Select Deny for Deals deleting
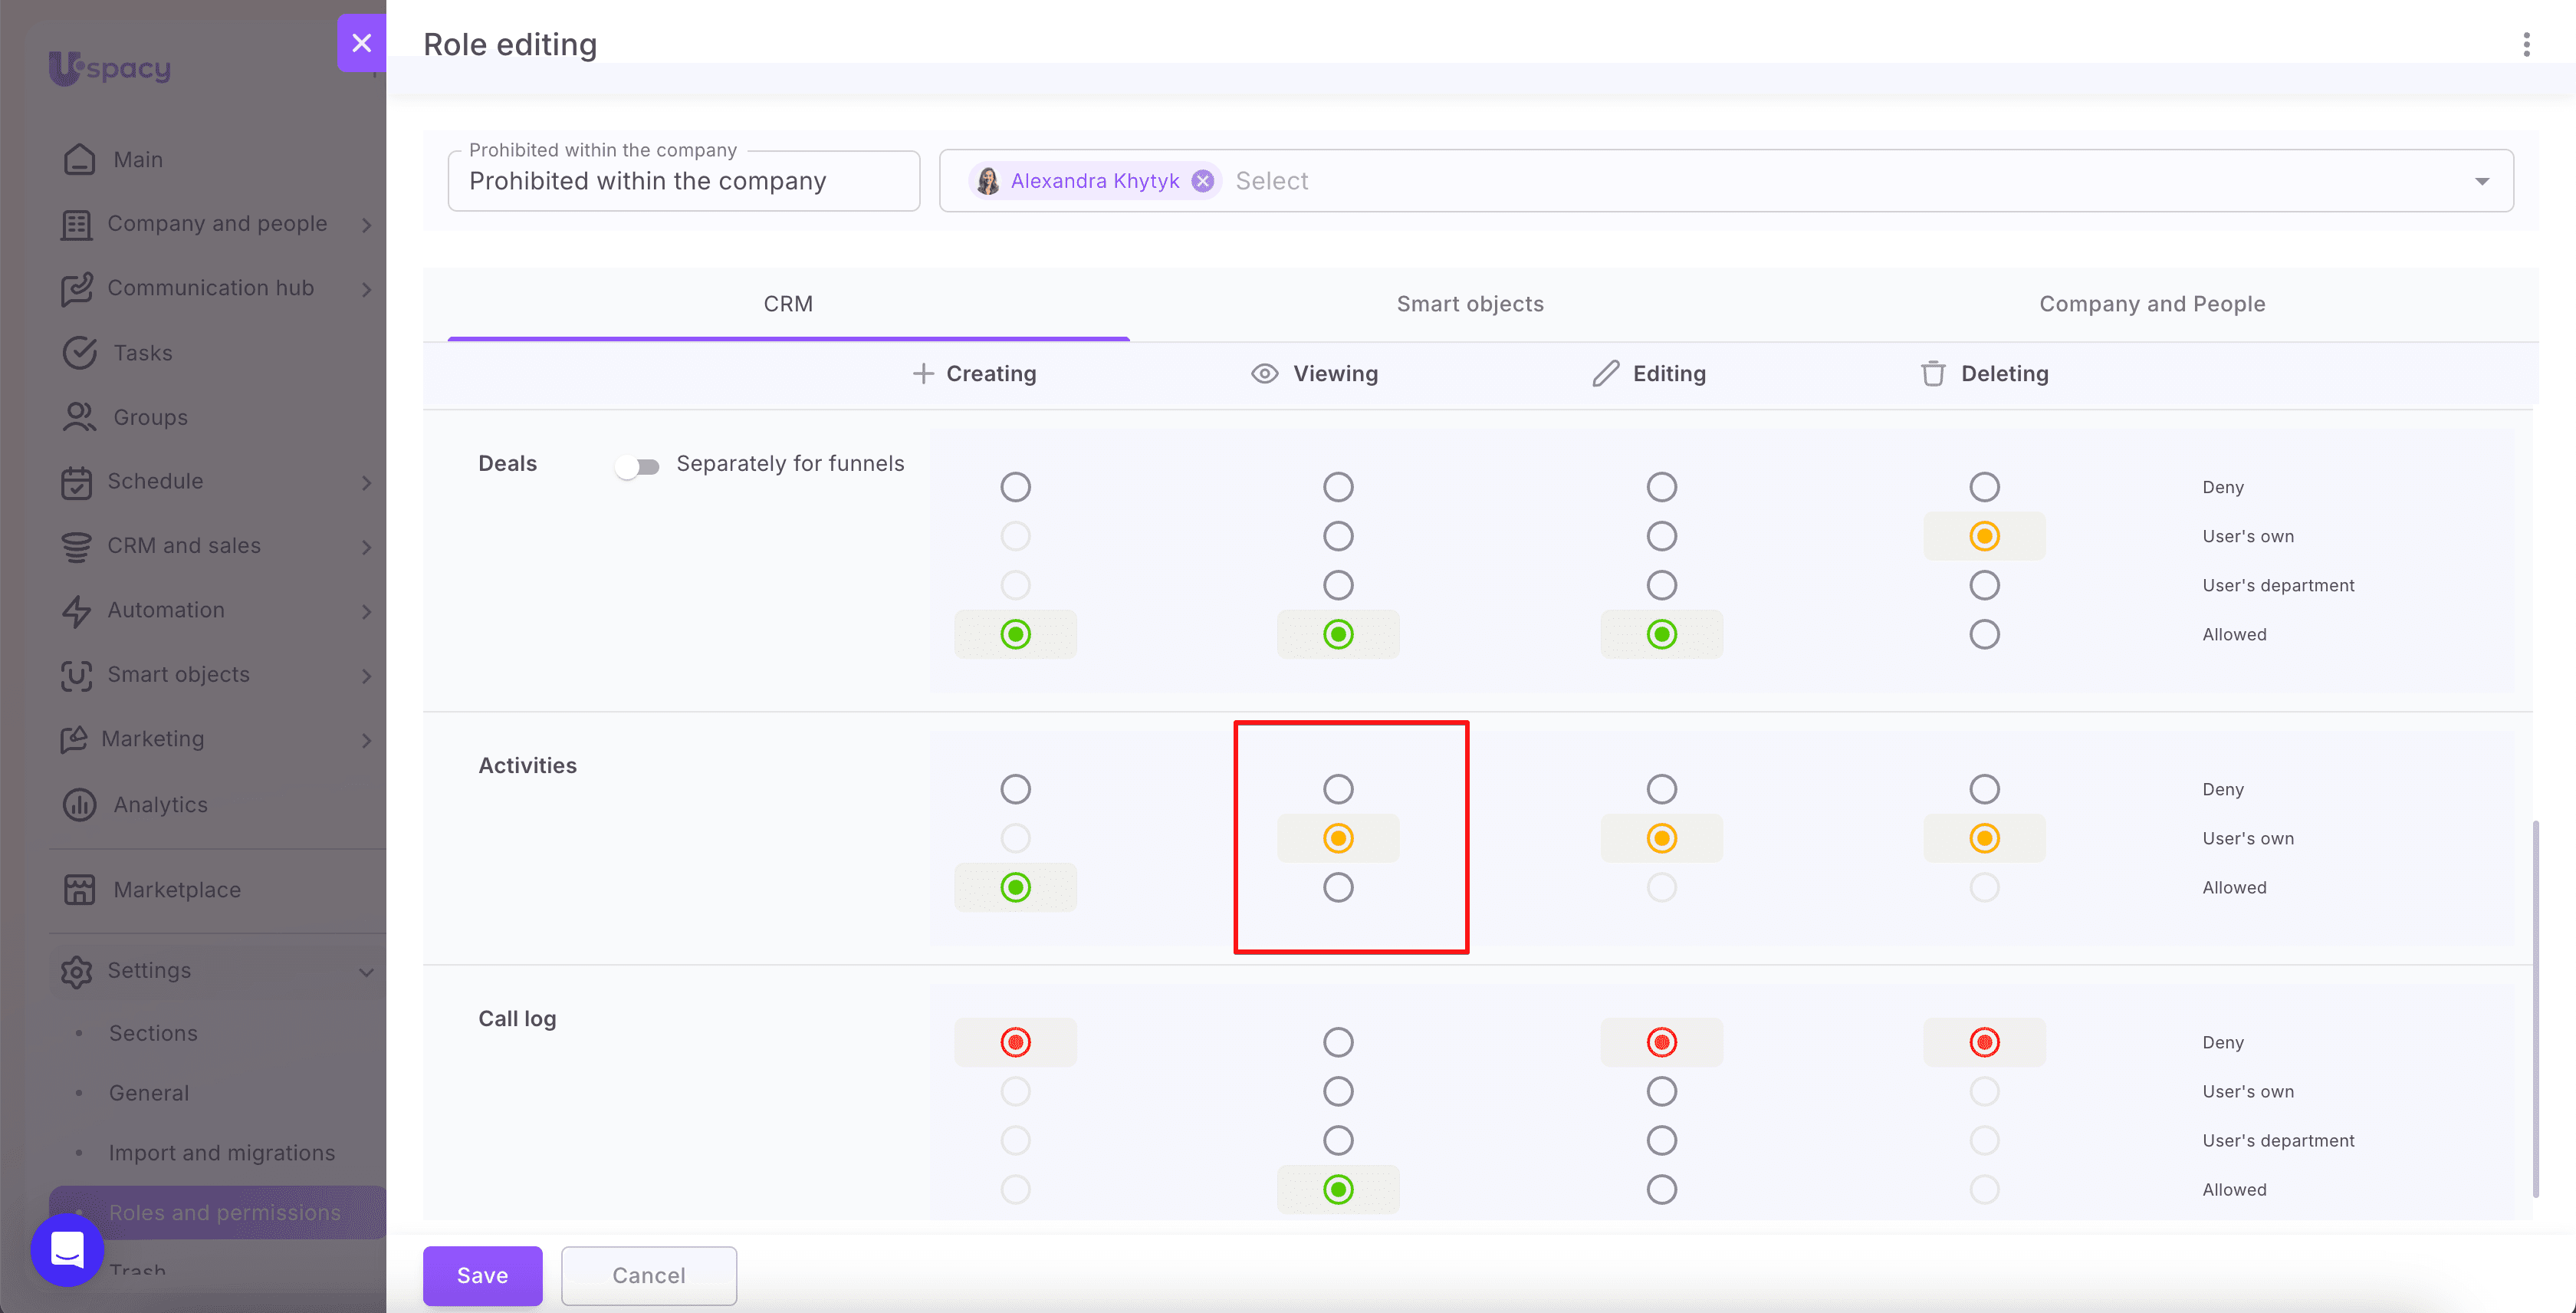 point(1984,487)
